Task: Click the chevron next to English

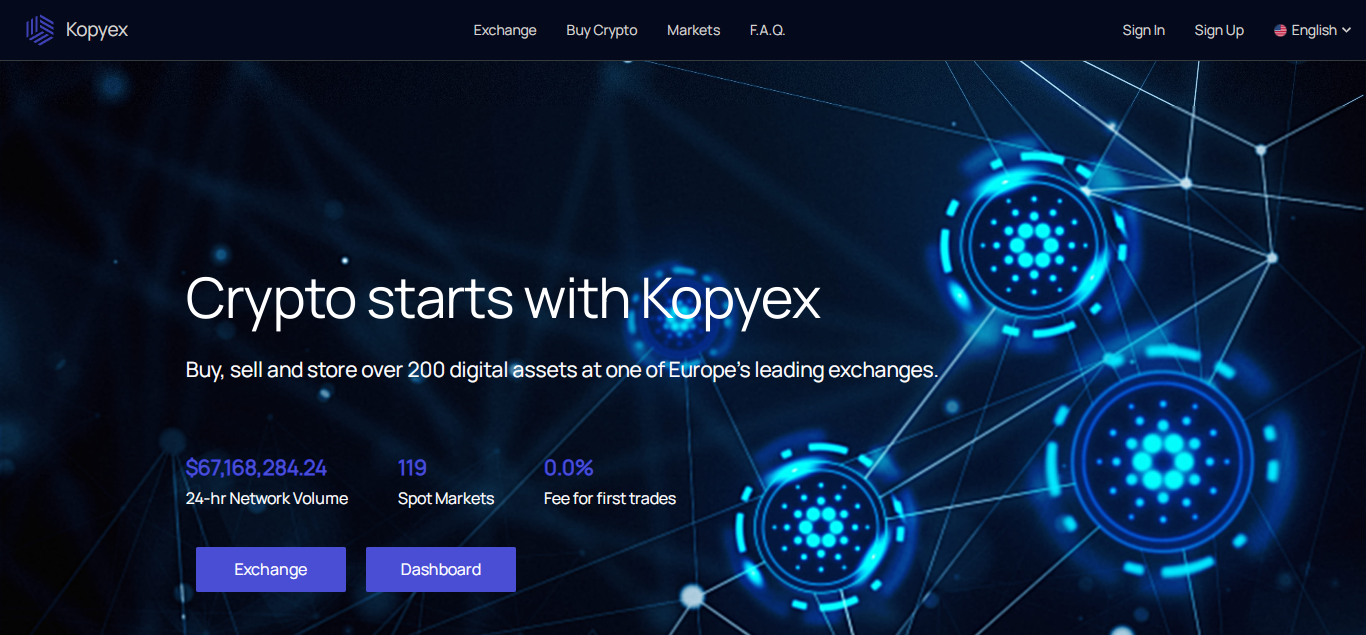Action: point(1346,31)
